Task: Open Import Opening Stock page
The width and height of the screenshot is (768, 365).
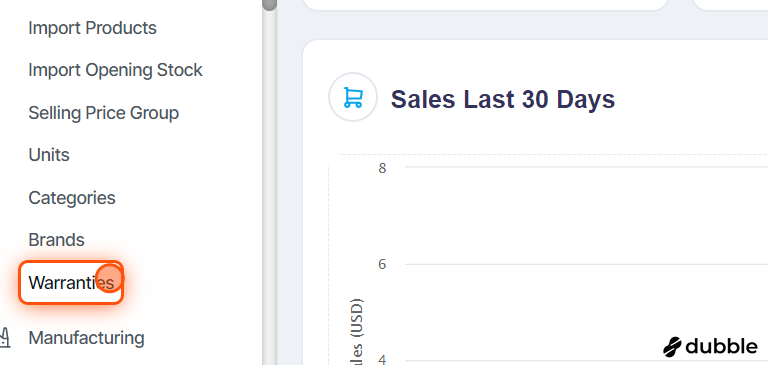Action: (116, 70)
